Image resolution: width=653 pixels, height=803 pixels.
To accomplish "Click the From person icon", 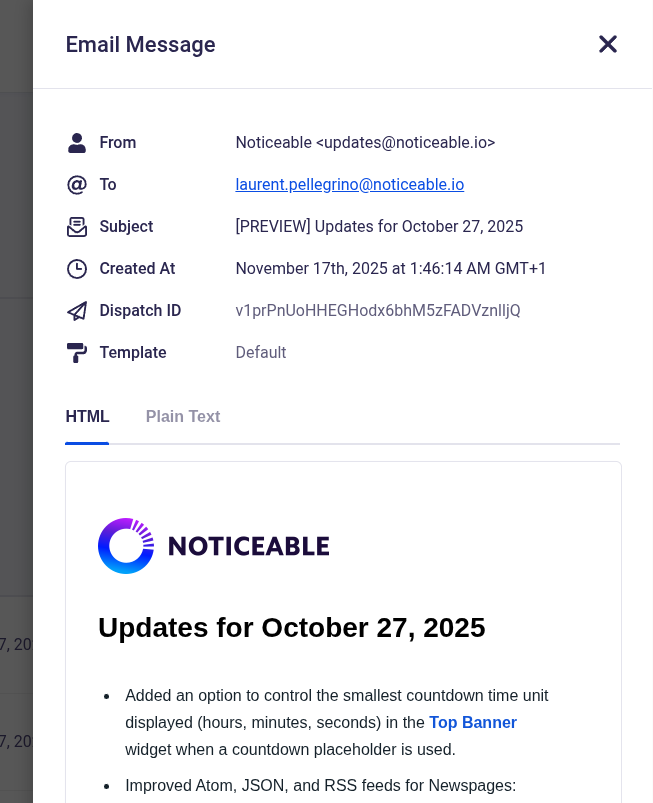I will click(77, 143).
